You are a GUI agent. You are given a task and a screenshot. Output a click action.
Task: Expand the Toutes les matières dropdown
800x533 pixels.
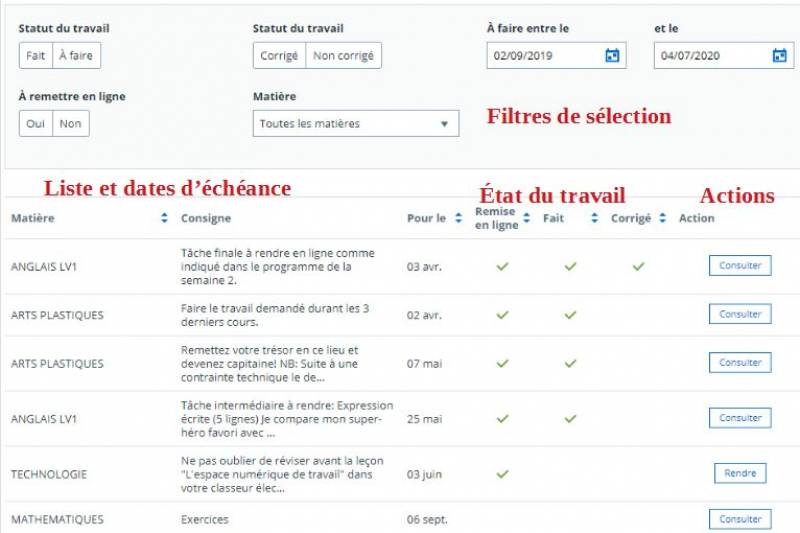[x=356, y=124]
